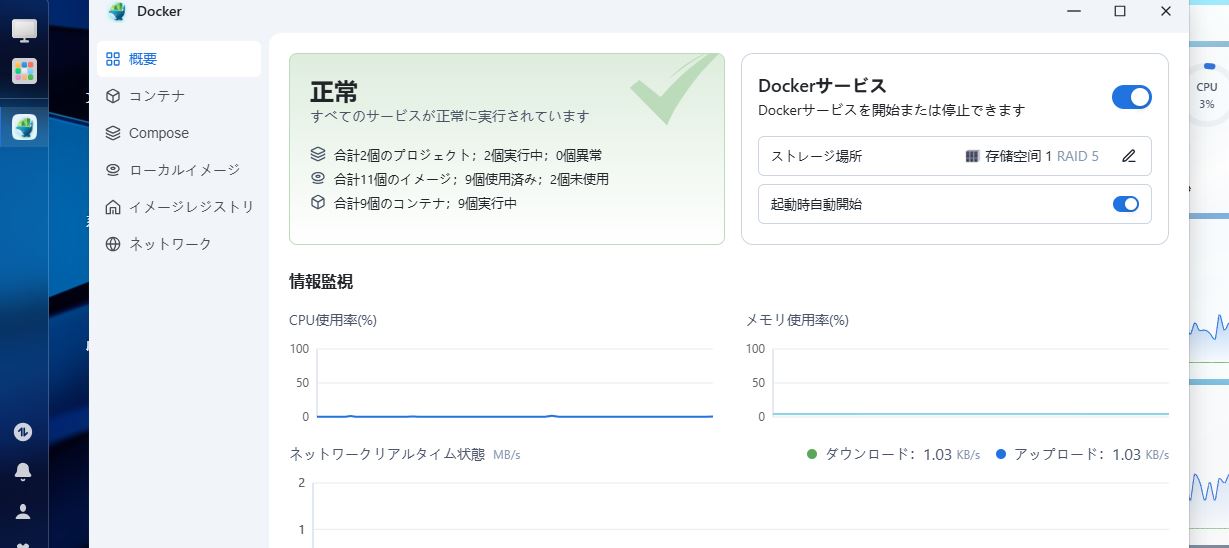
Task: Click the Docker icon in the left dock
Action: [x=24, y=127]
